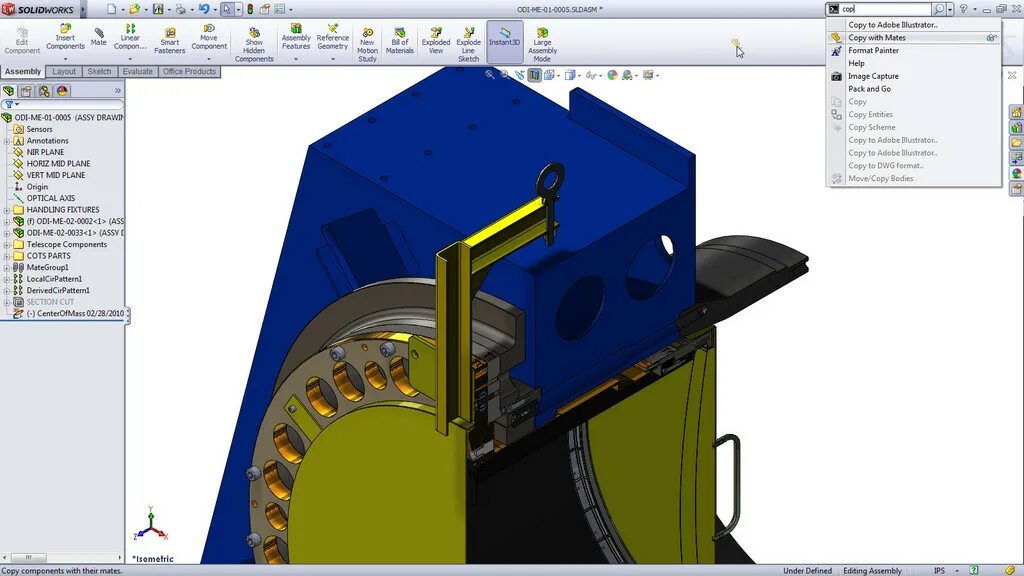Choose Copy with Mates from results
Viewport: 1024px width, 576px height.
pos(914,38)
